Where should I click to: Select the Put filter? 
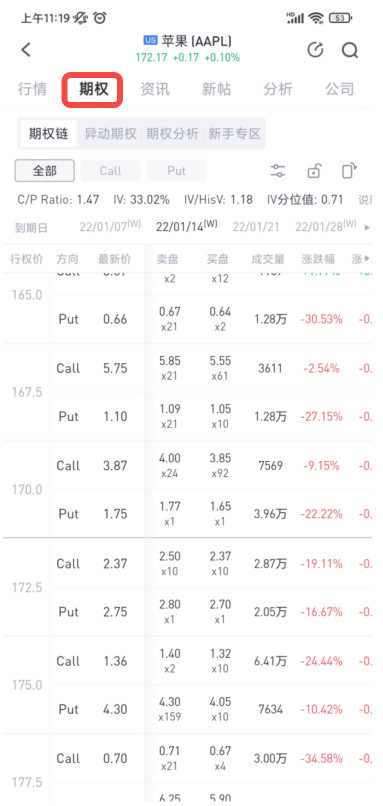(176, 171)
